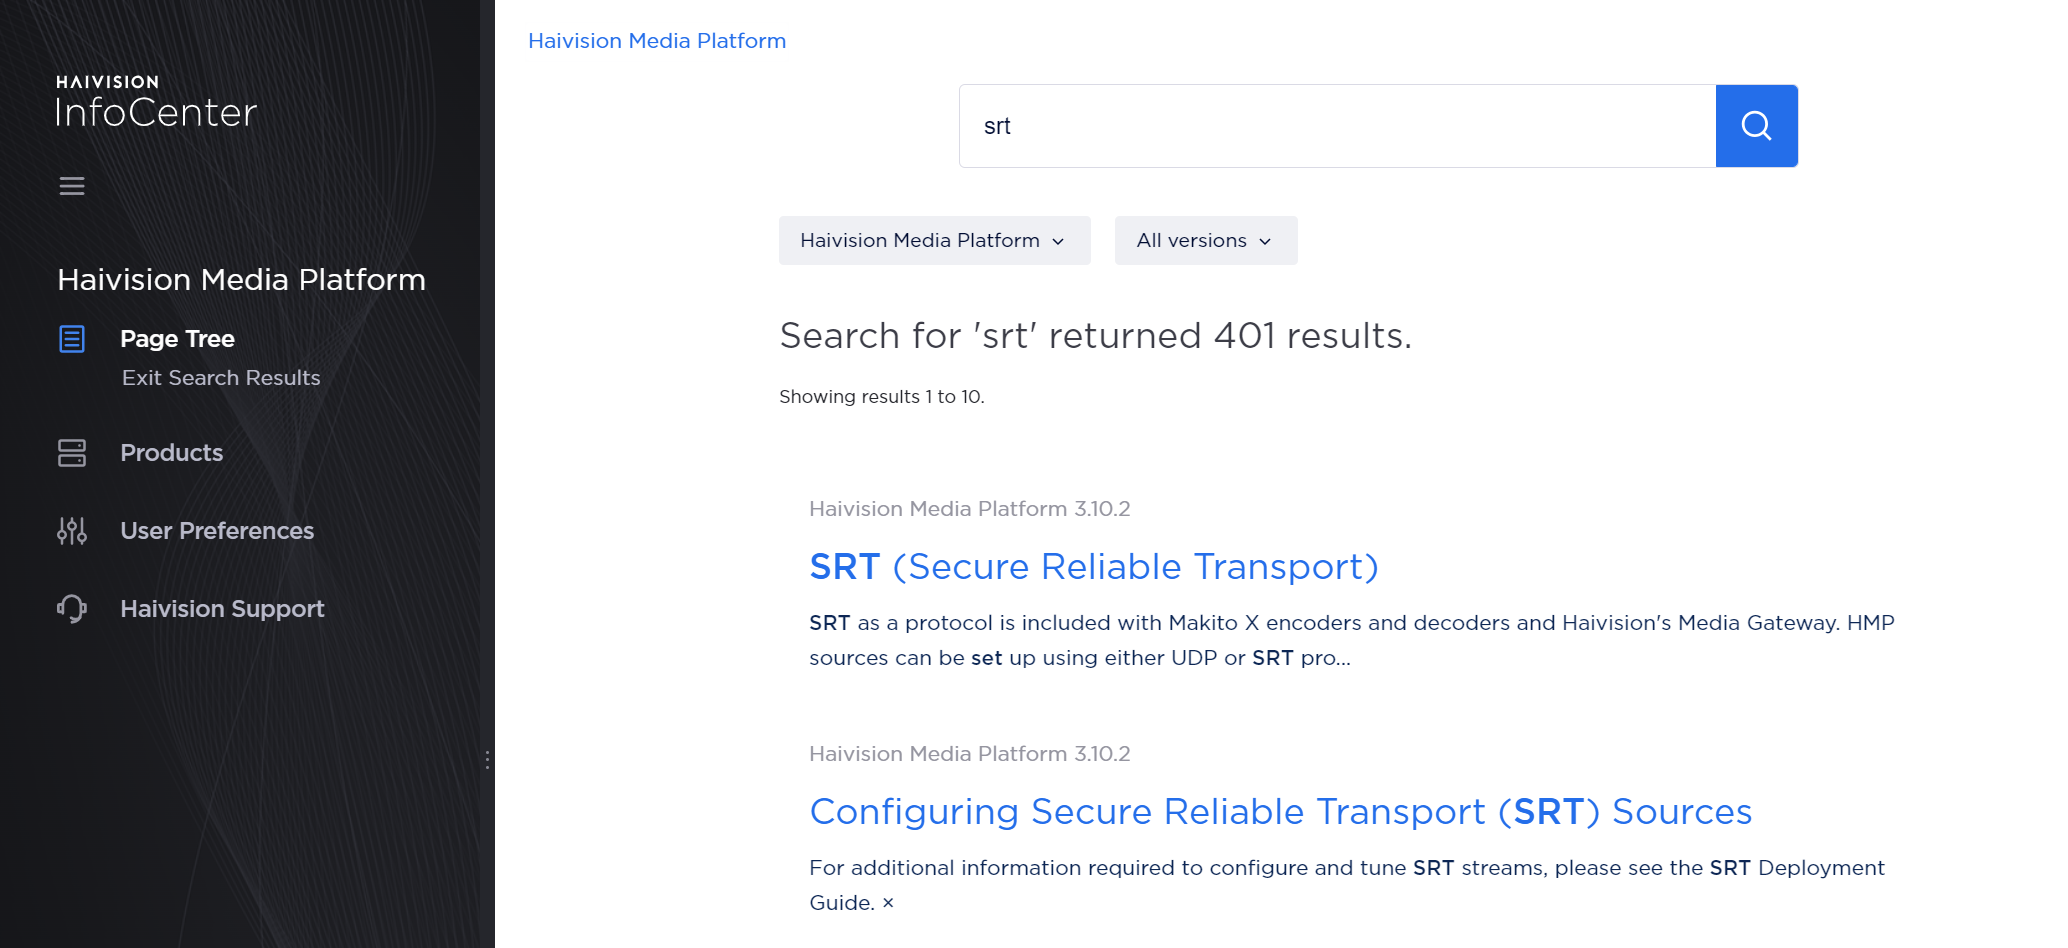Image resolution: width=2068 pixels, height=948 pixels.
Task: Click the Haivision Support headset icon
Action: 71,609
